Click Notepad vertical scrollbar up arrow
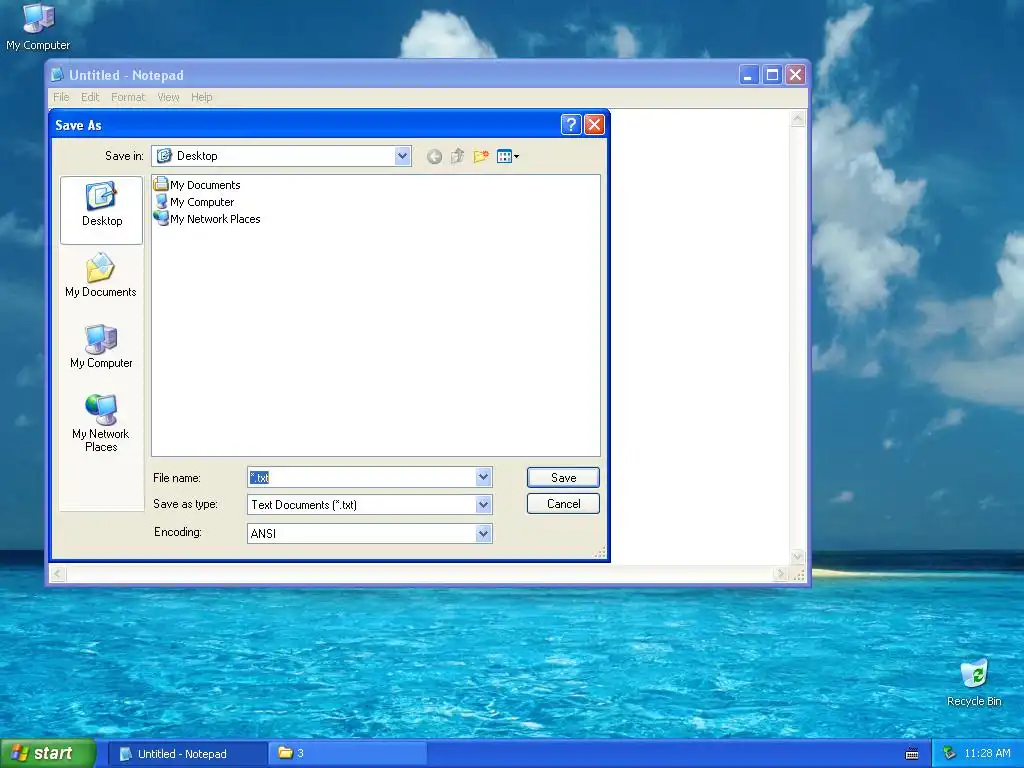The width and height of the screenshot is (1024, 768). click(x=797, y=118)
